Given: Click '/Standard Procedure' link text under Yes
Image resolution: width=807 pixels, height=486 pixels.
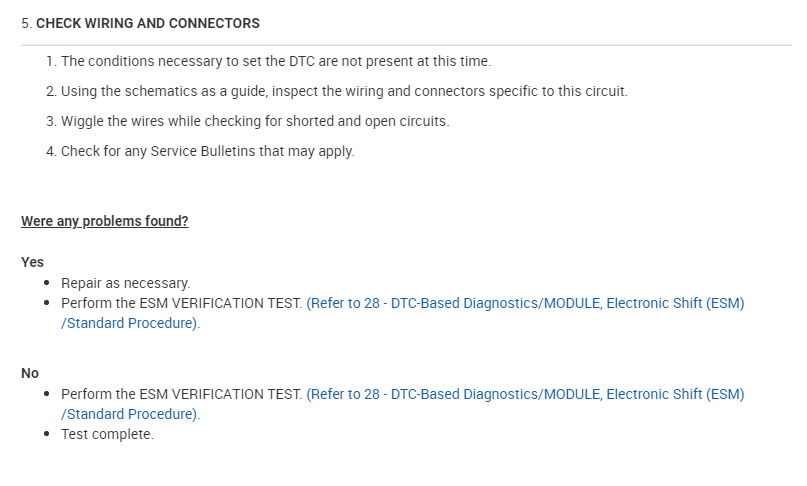Looking at the screenshot, I should pyautogui.click(x=130, y=324).
